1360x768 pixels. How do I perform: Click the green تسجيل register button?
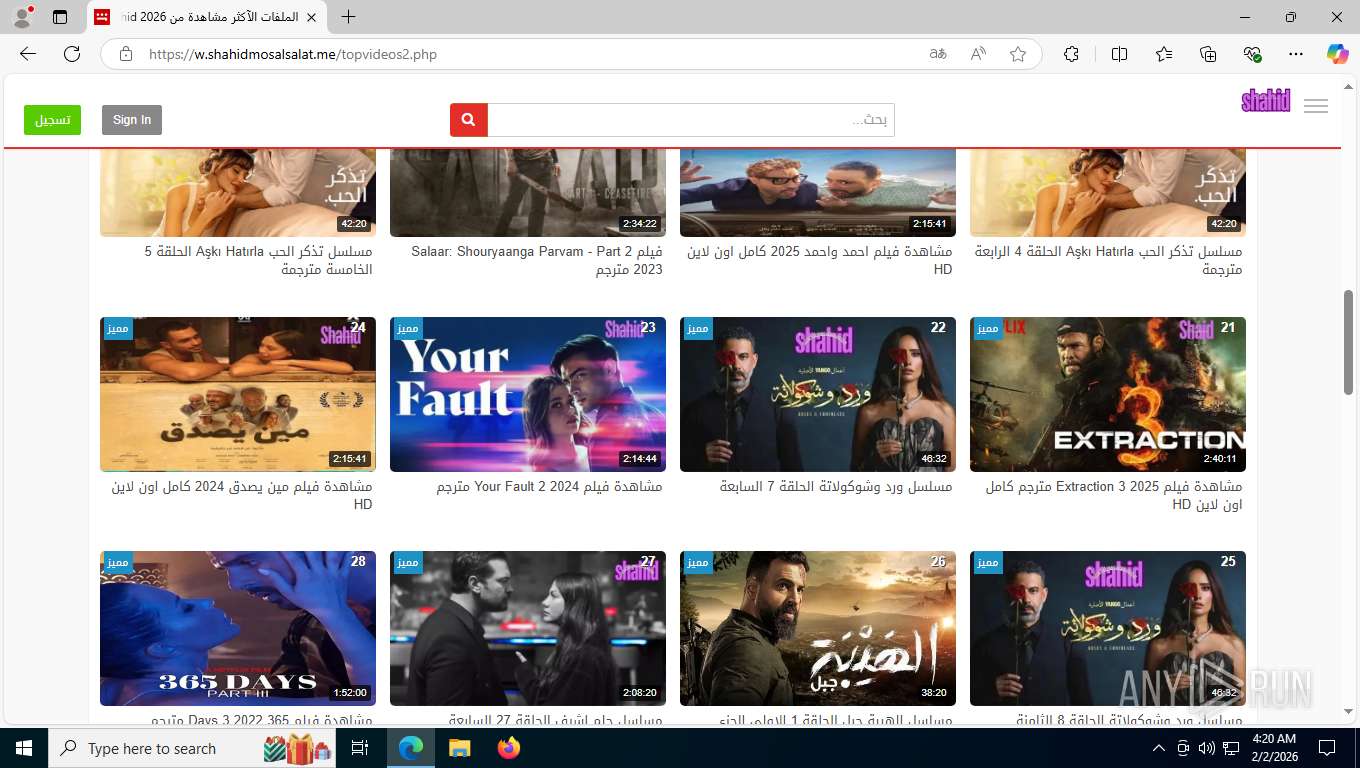[52, 120]
